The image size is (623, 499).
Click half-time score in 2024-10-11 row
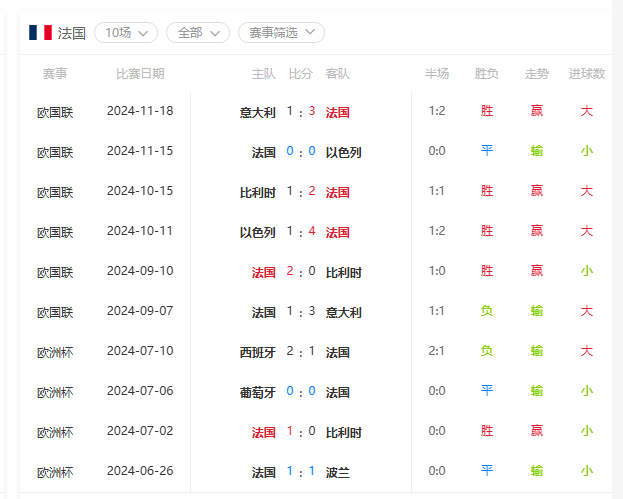pyautogui.click(x=437, y=231)
